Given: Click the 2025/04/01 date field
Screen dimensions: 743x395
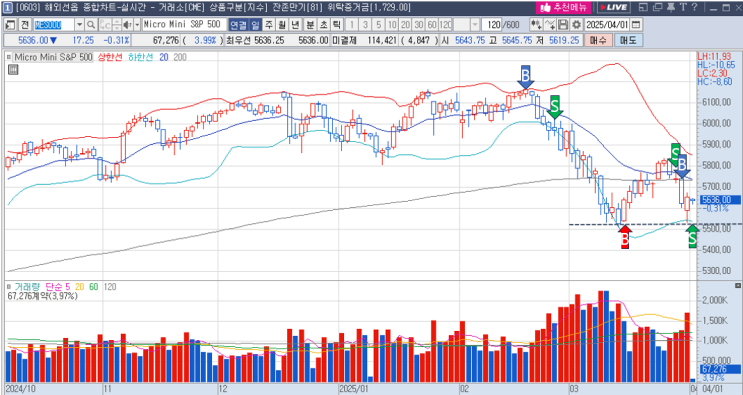Looking at the screenshot, I should (607, 25).
